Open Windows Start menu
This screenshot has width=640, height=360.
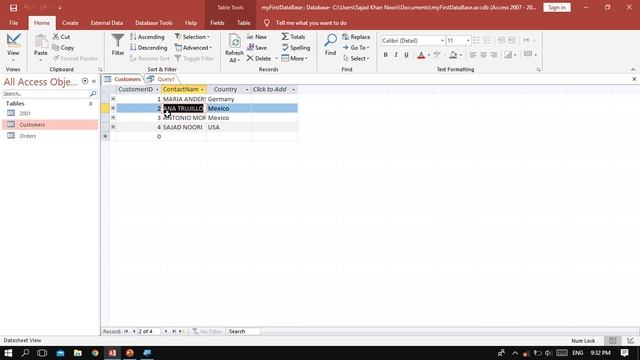point(8,353)
